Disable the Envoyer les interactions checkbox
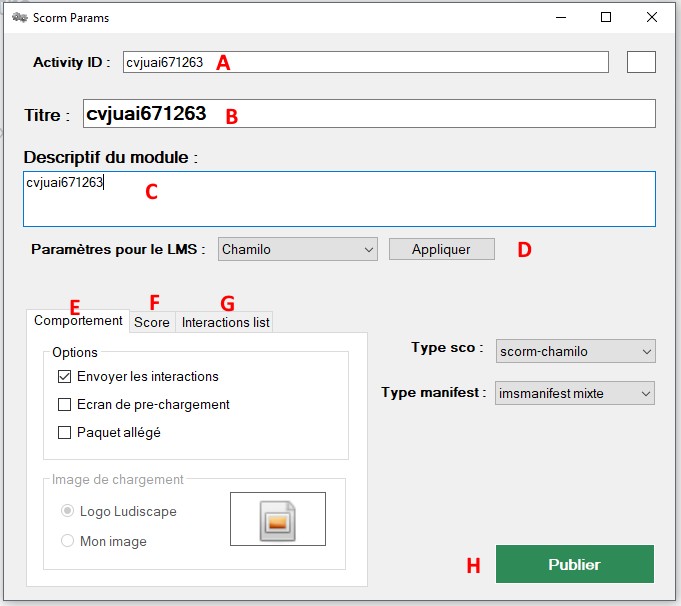Image resolution: width=681 pixels, height=606 pixels. tap(65, 377)
